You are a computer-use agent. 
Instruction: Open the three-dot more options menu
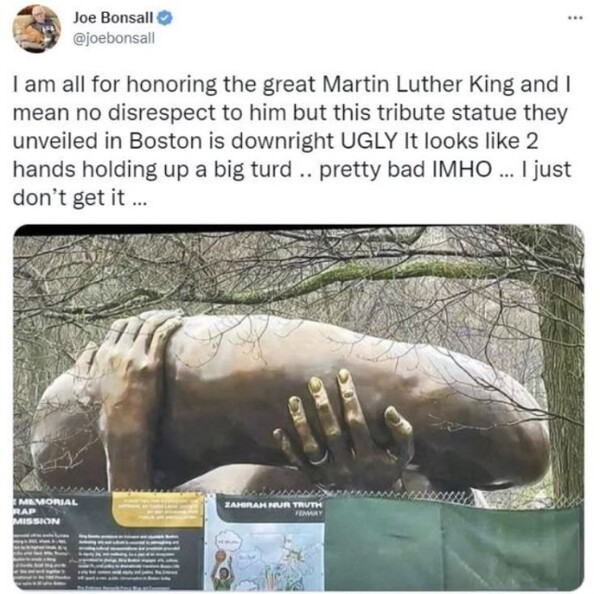[x=576, y=18]
